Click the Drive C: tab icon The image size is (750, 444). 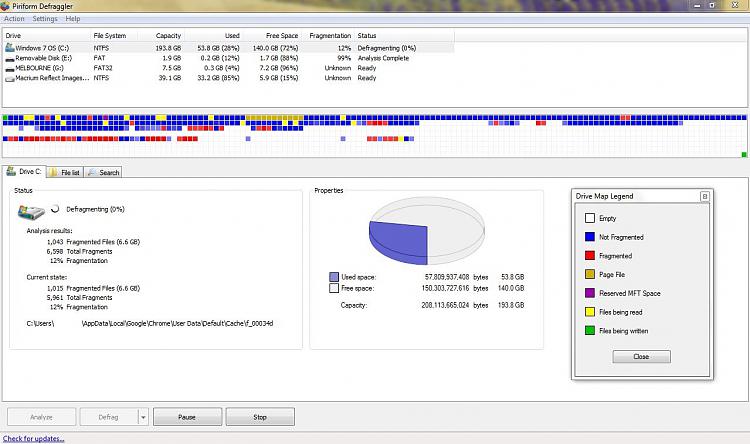pos(11,171)
